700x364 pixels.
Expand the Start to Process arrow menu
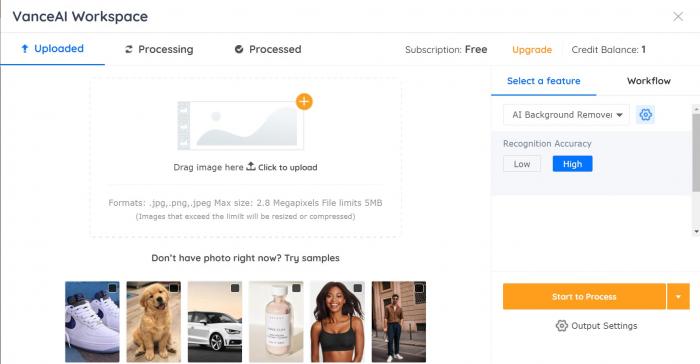point(678,297)
